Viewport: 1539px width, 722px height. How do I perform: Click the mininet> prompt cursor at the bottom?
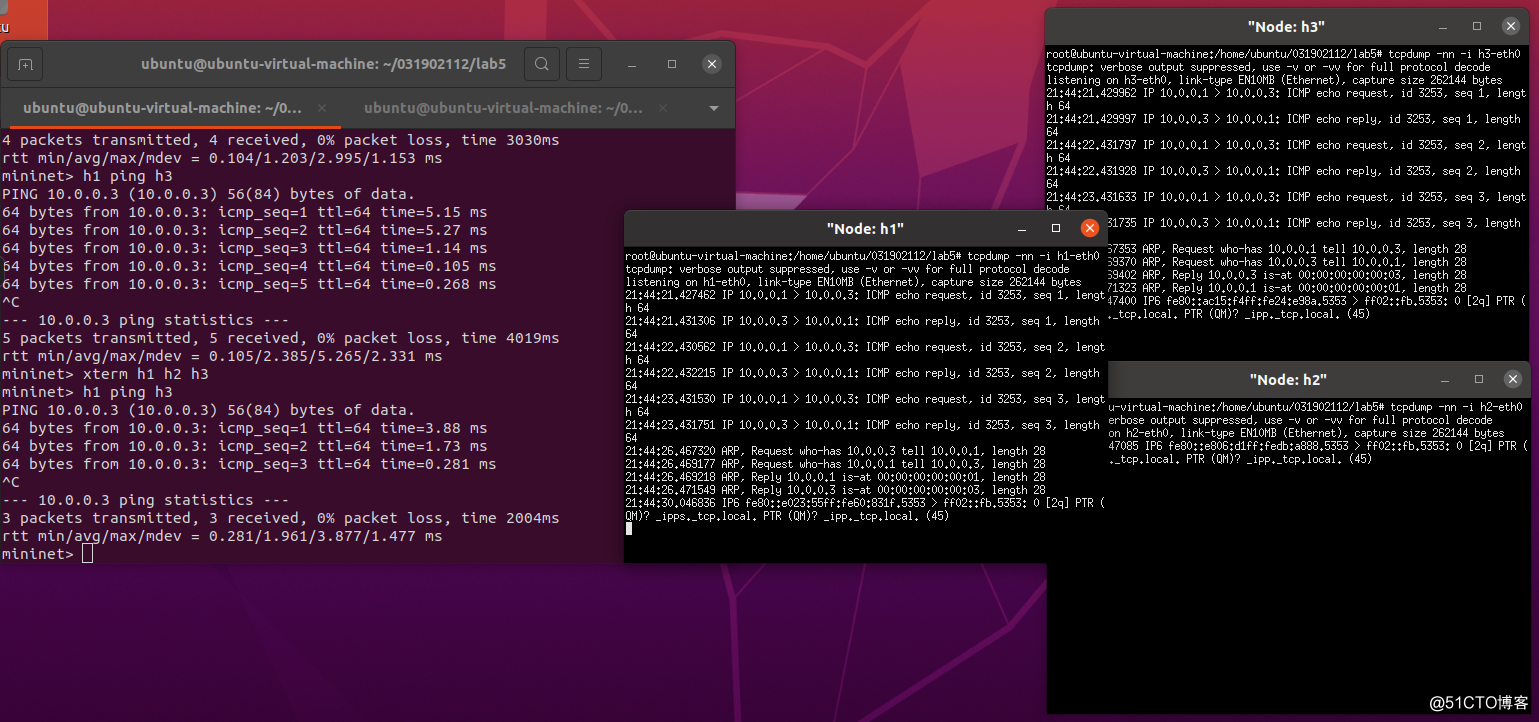coord(87,554)
